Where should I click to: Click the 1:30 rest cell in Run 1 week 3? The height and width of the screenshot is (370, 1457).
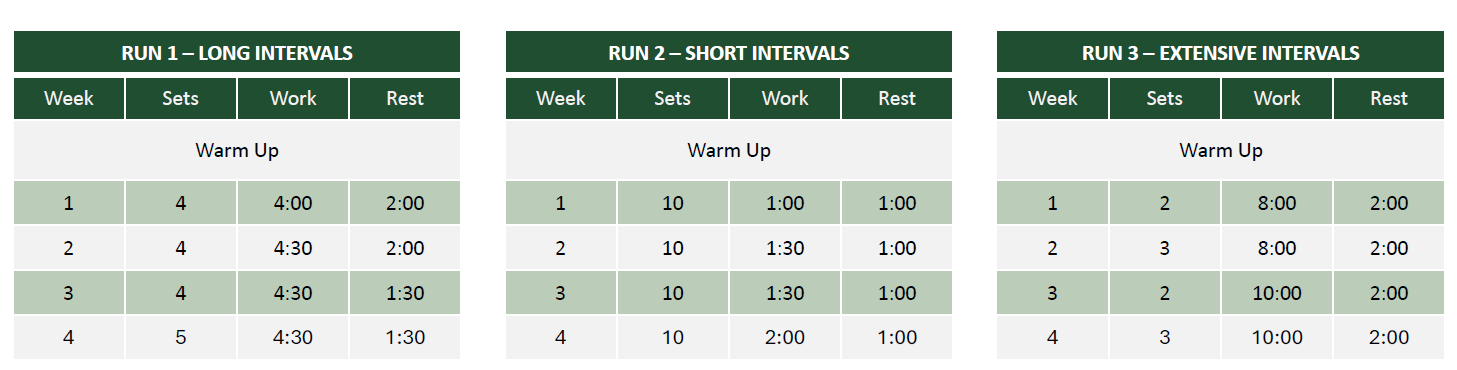click(x=405, y=293)
